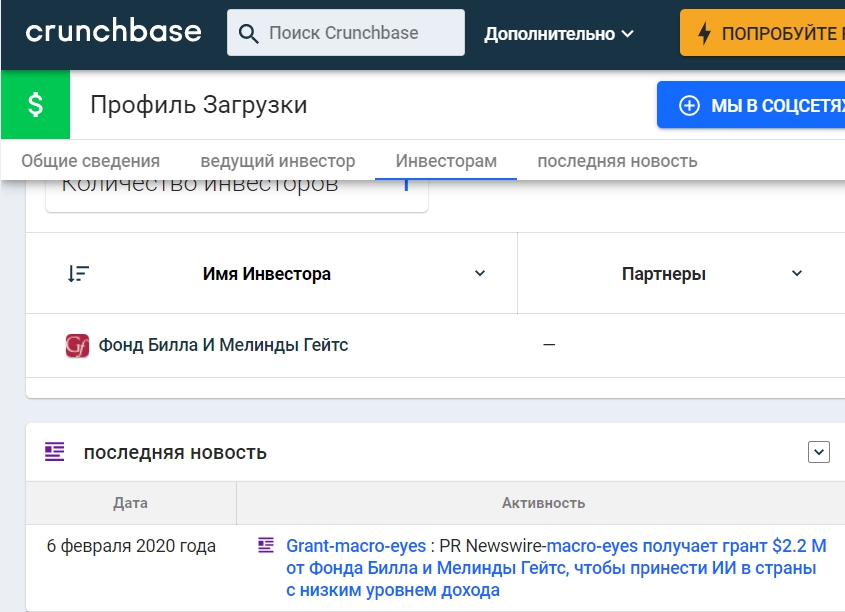Select the Инвесторам tab
The width and height of the screenshot is (845, 612).
click(x=446, y=161)
